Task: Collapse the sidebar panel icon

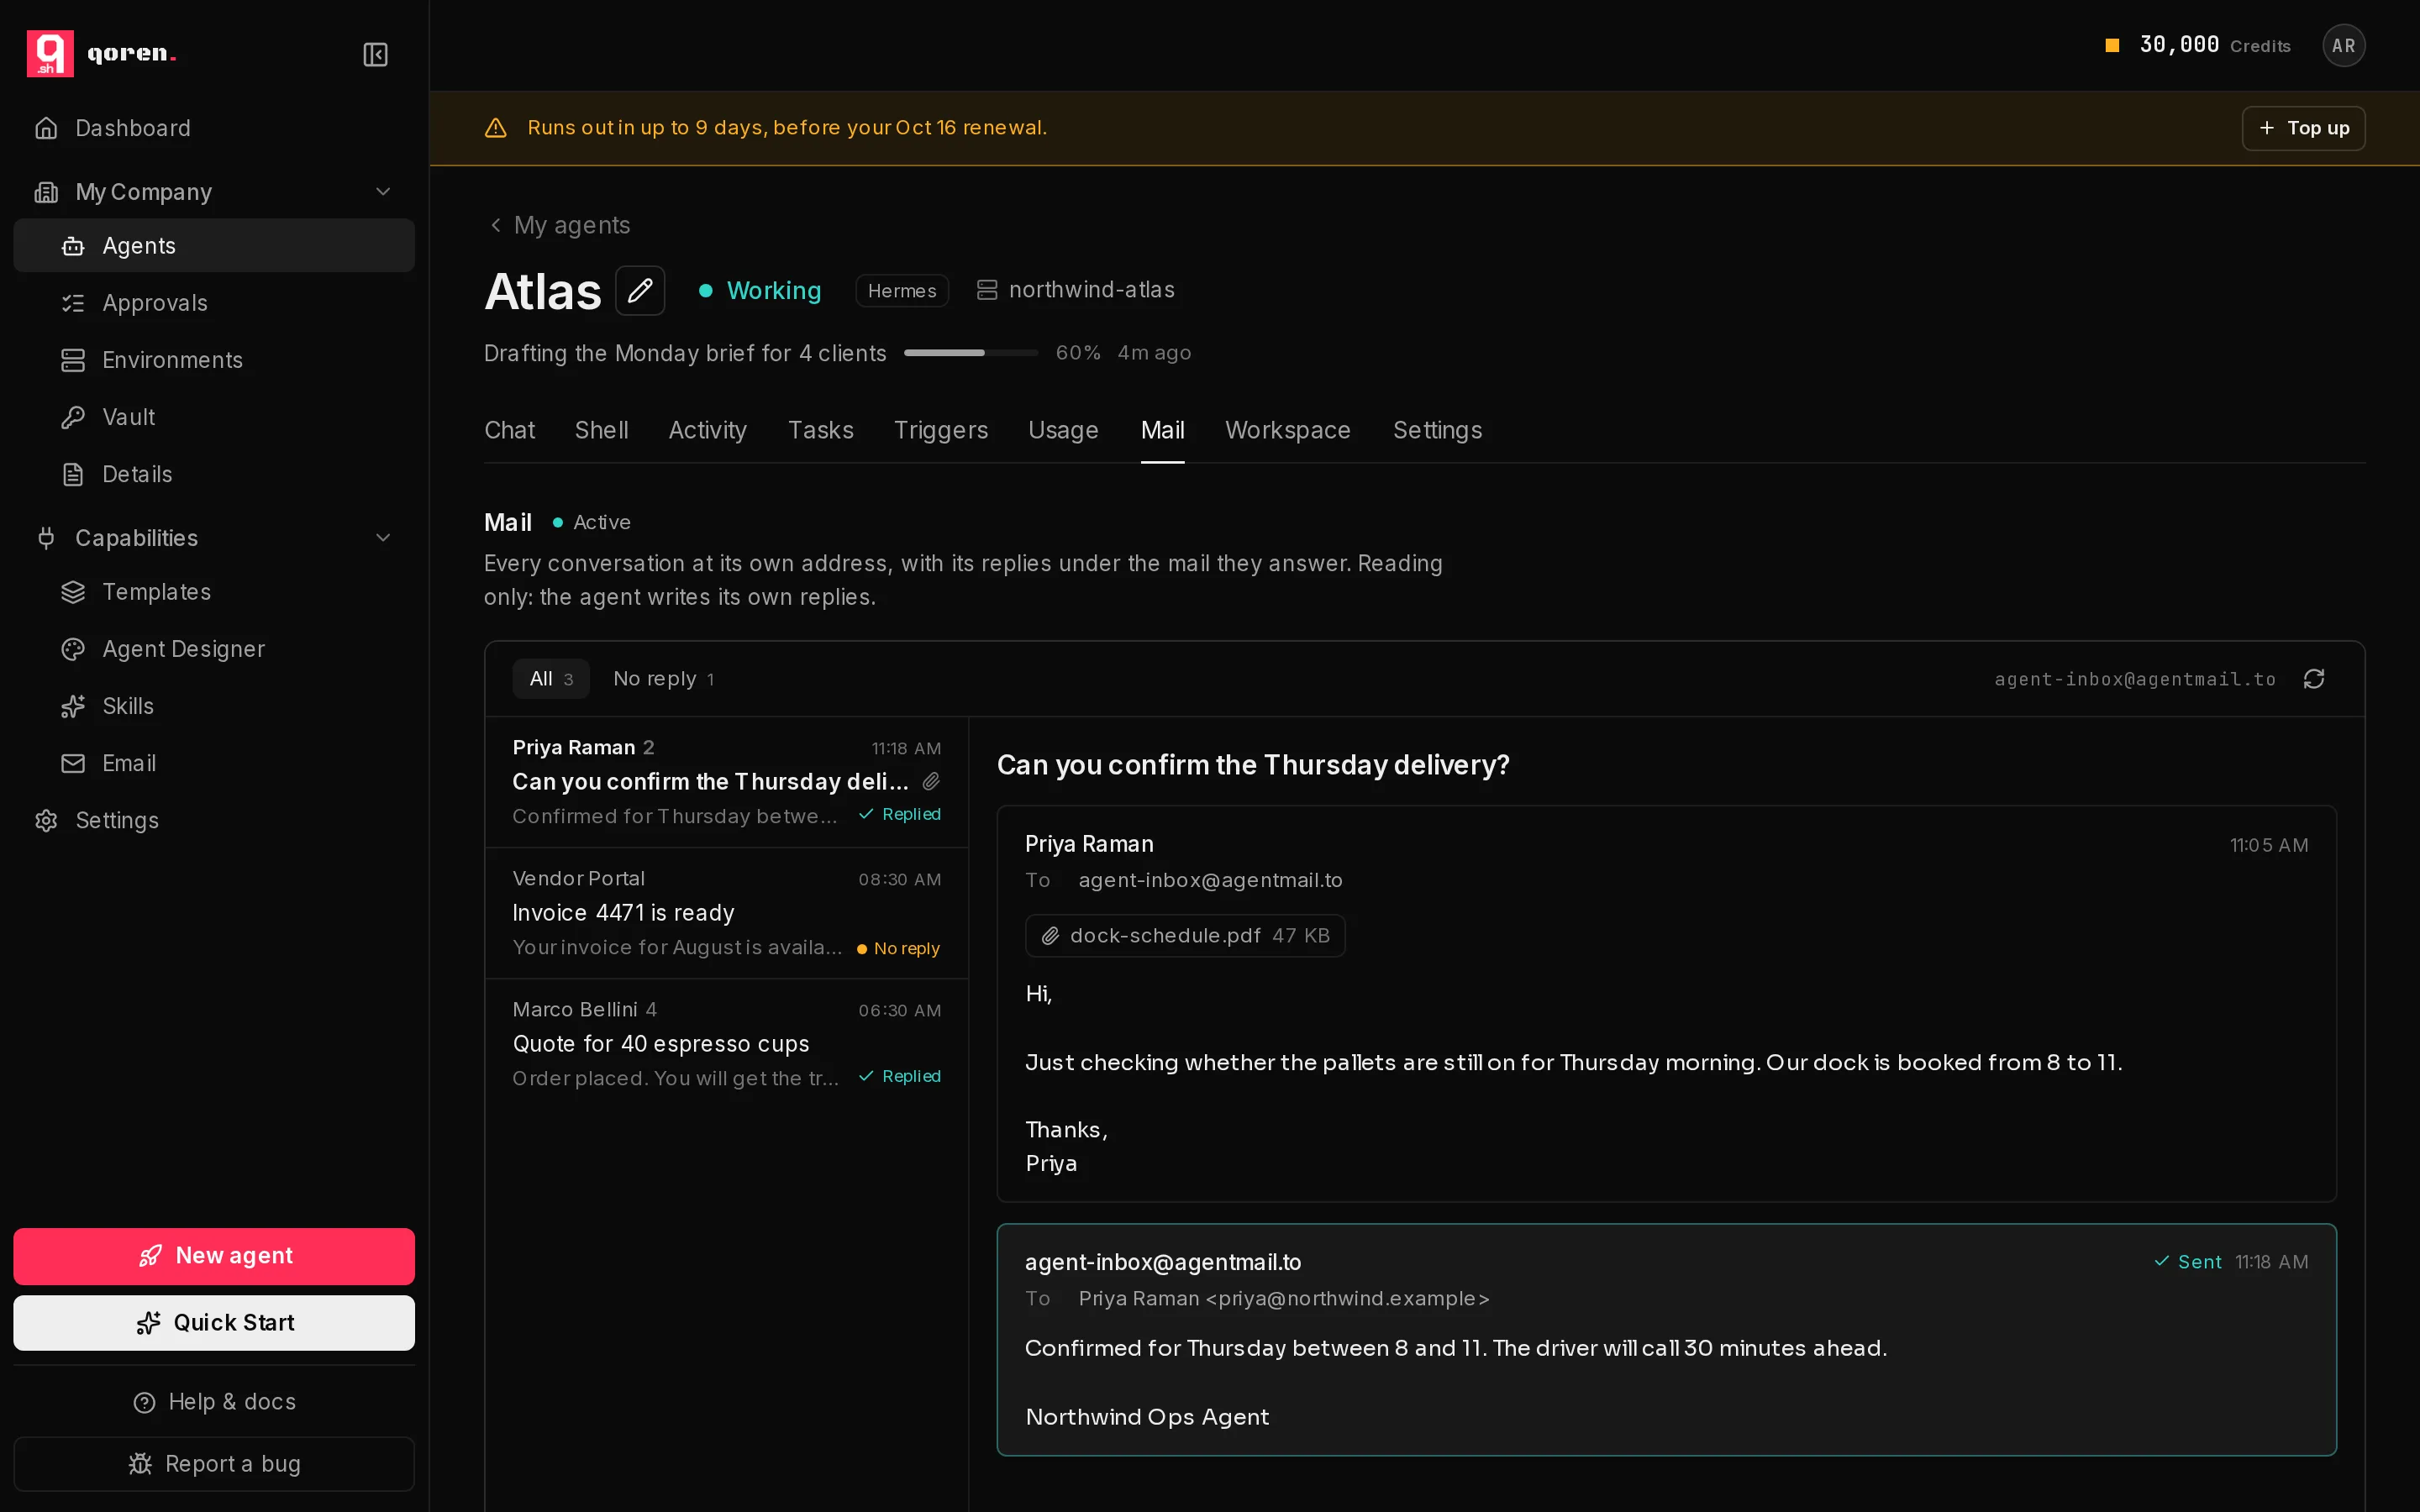Action: point(375,54)
